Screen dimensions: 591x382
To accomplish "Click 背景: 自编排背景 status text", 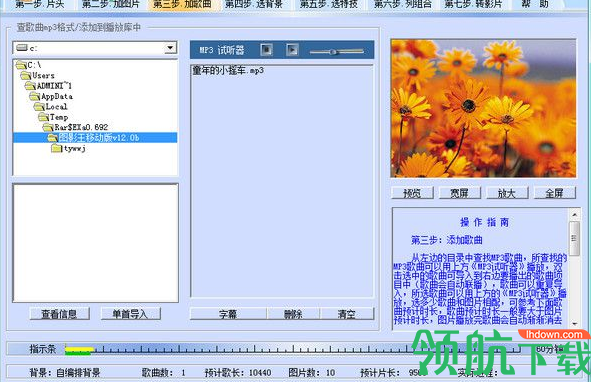I will 65,373.
